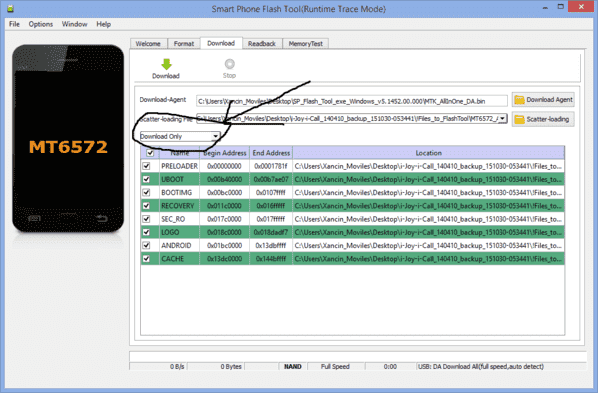The width and height of the screenshot is (598, 393).
Task: Click the Stop icon
Action: pos(229,64)
